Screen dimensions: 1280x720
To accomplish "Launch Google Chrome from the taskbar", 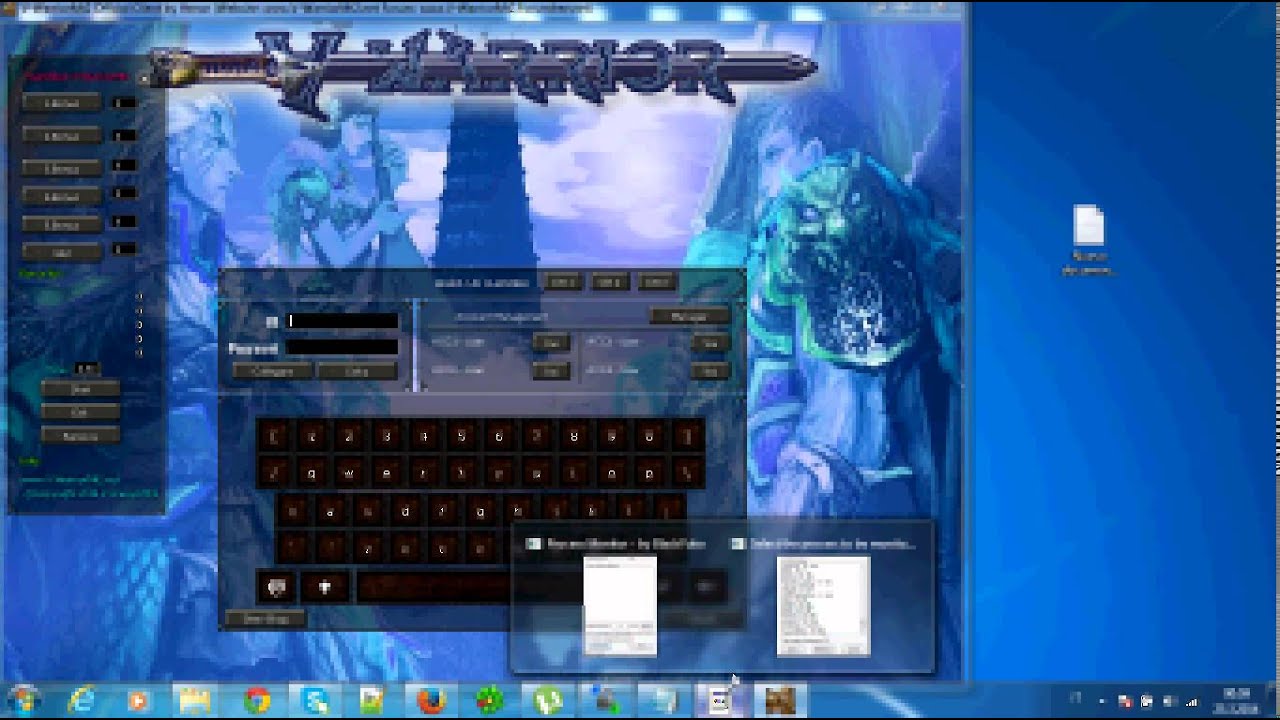I will pos(256,700).
